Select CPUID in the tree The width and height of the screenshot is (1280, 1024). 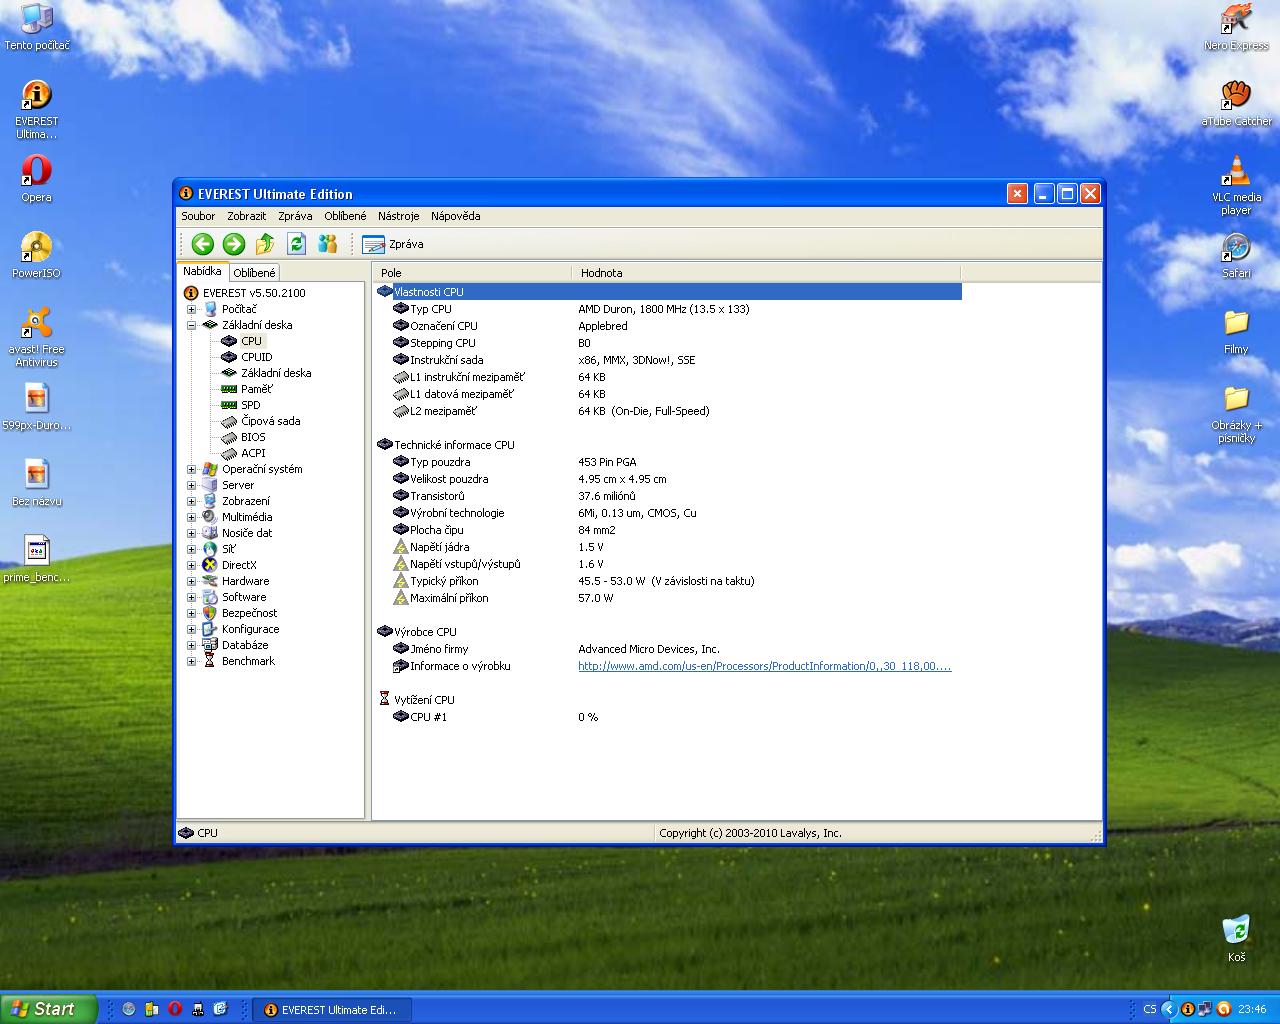[x=256, y=357]
